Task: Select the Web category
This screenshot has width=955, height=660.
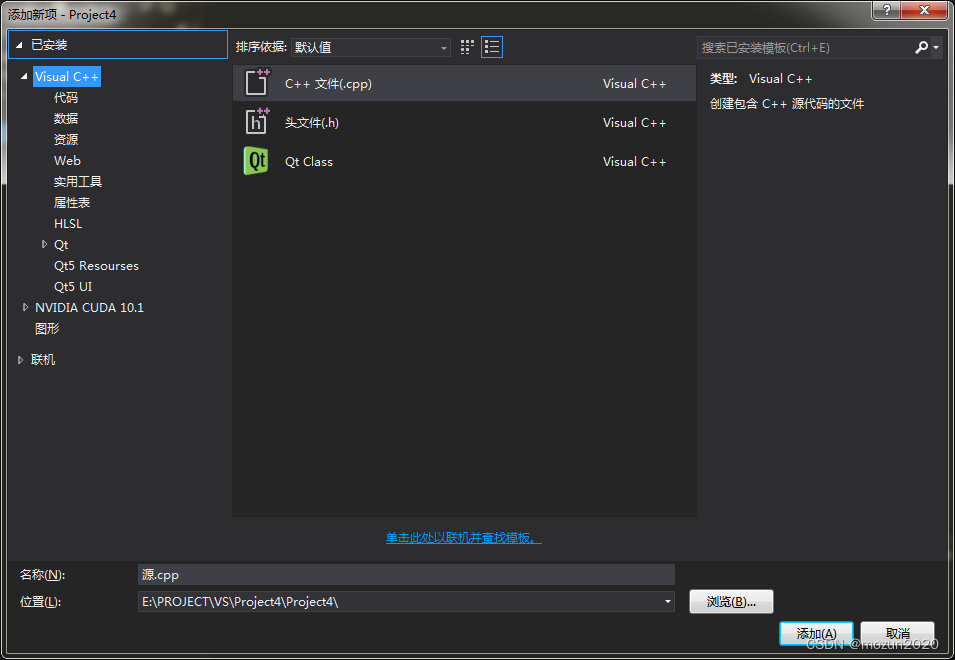Action: (x=67, y=160)
